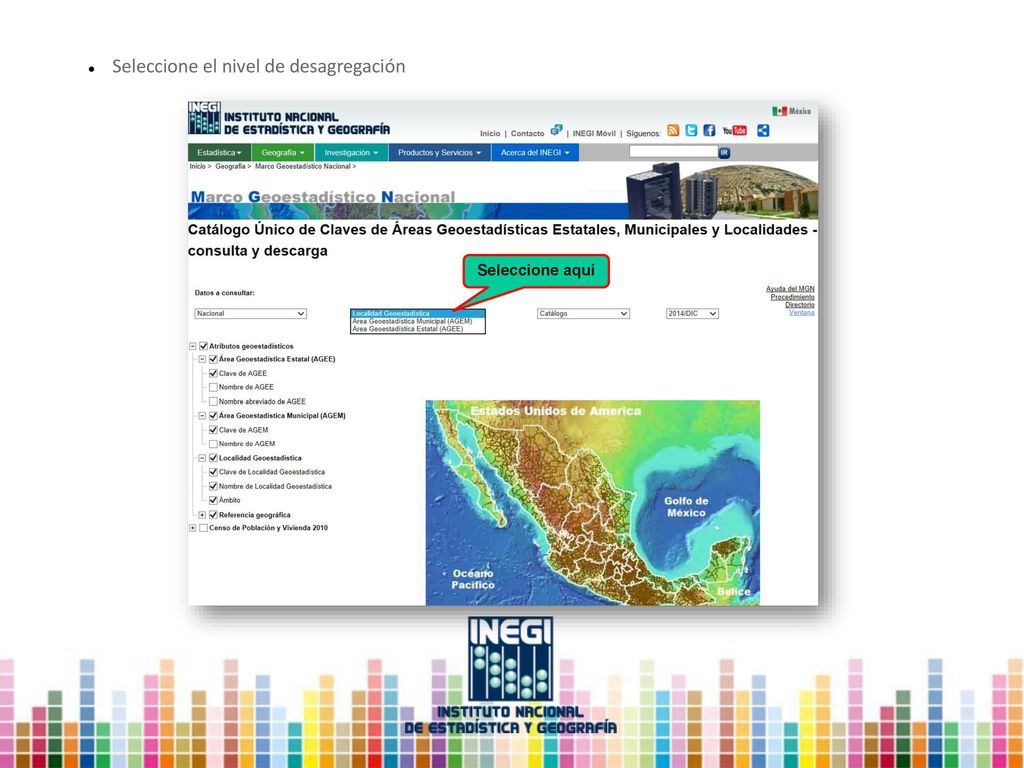Toggle Atributos geoestadísticos checkbox
This screenshot has width=1024, height=768.
(x=203, y=346)
